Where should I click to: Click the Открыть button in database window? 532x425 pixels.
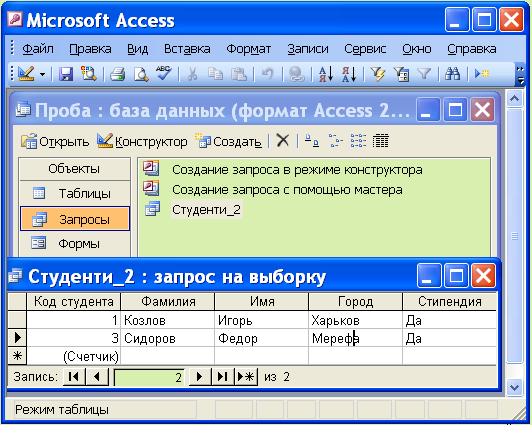55,141
